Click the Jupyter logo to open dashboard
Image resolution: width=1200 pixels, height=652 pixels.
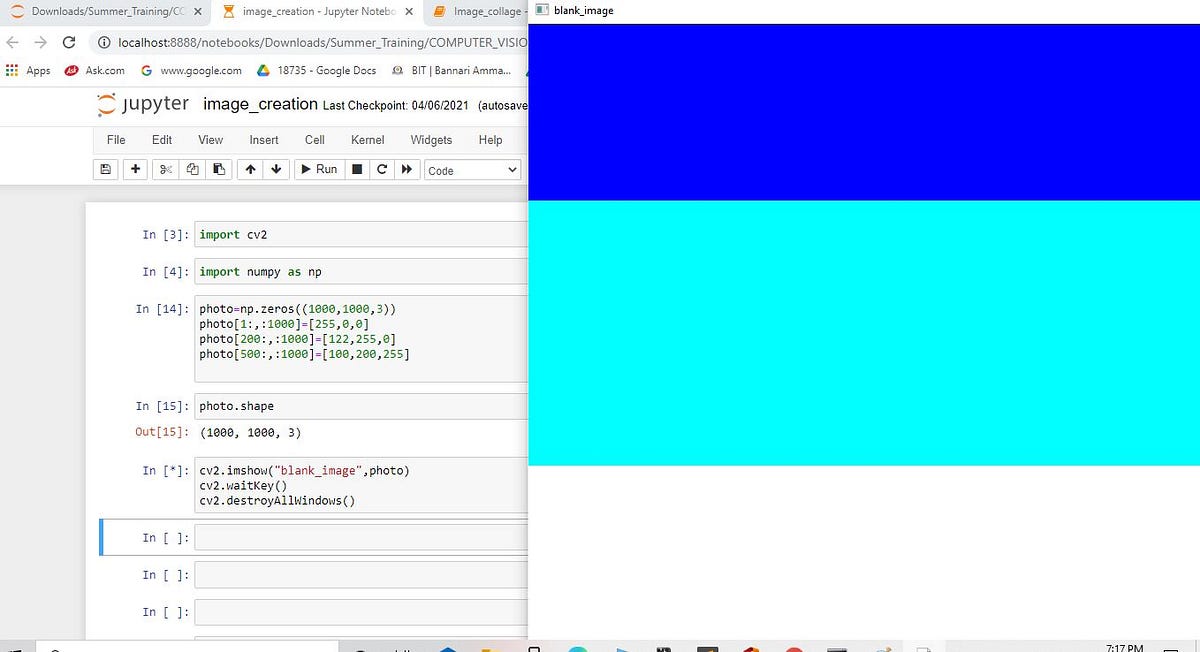click(143, 103)
